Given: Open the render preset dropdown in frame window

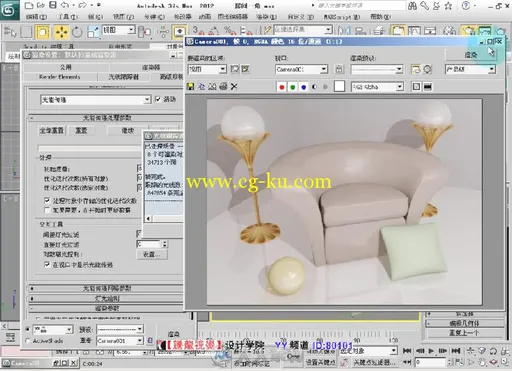Looking at the screenshot, I should [377, 69].
